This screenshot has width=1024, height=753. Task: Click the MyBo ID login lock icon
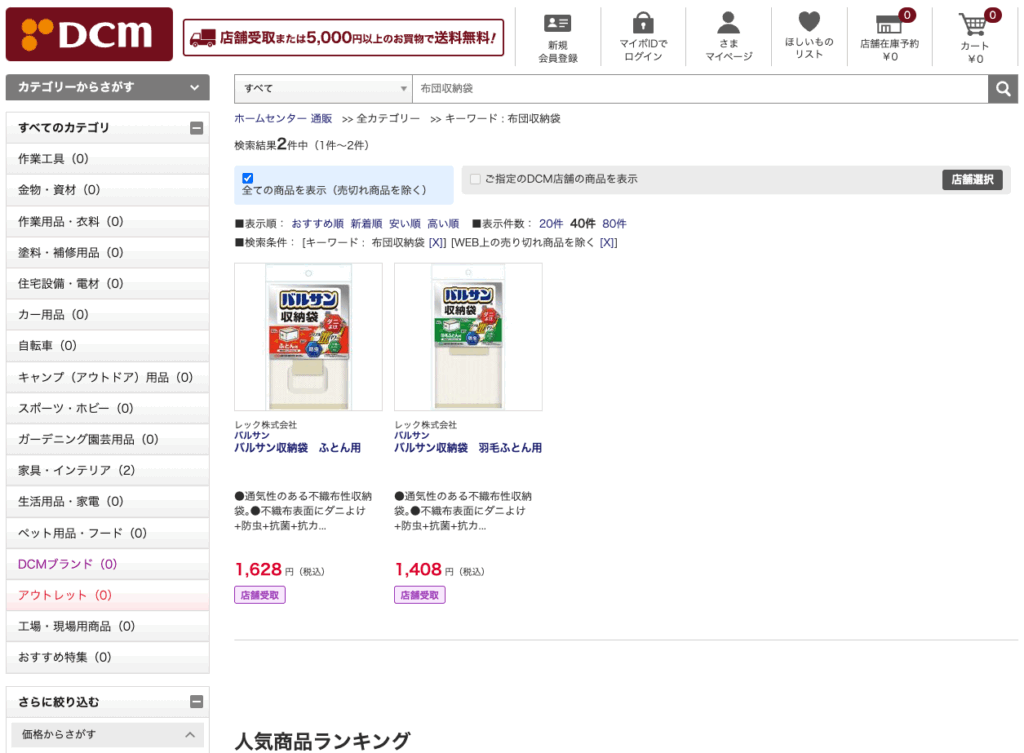tap(643, 23)
